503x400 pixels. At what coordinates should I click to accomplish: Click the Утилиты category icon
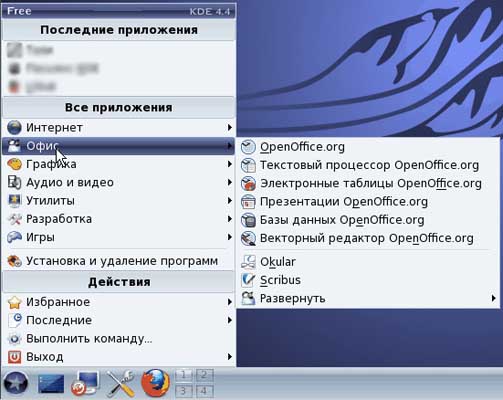tap(14, 201)
